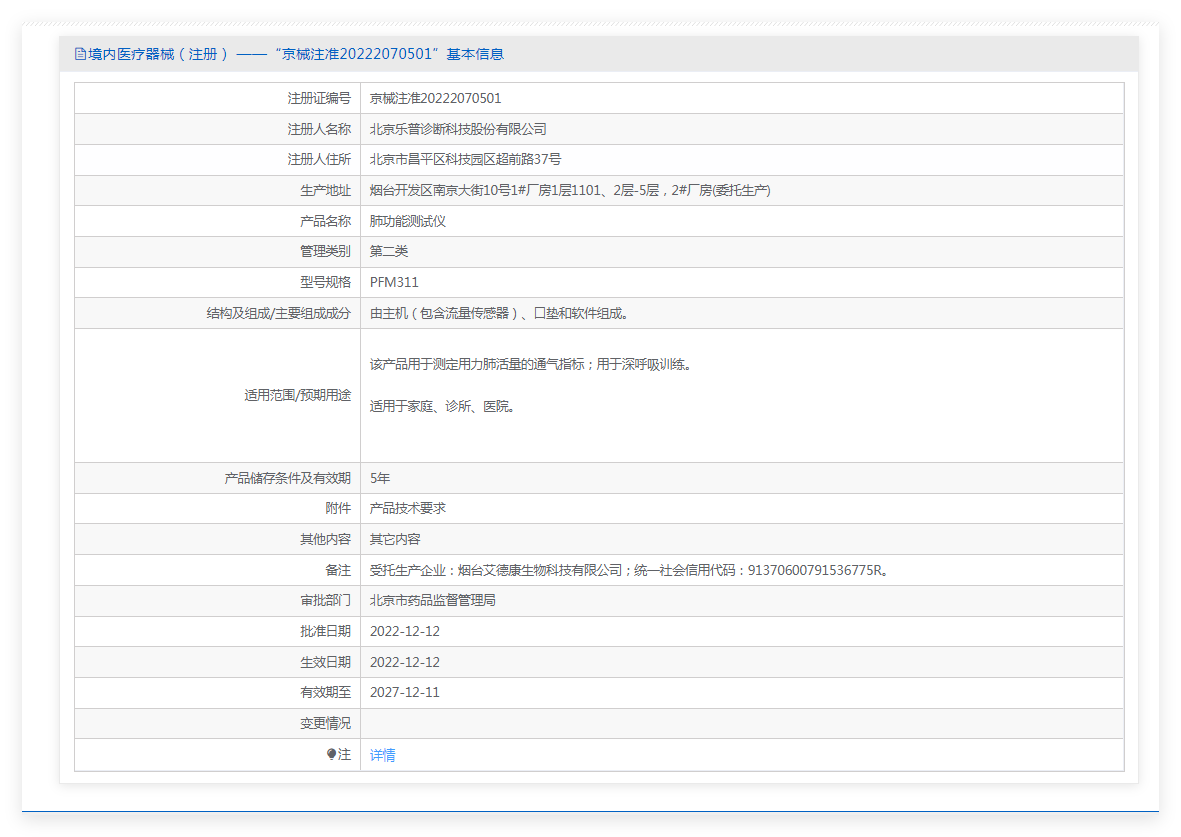Click the lightbulb note icon beside 注
Image resolution: width=1181 pixels, height=837 pixels.
coord(331,754)
